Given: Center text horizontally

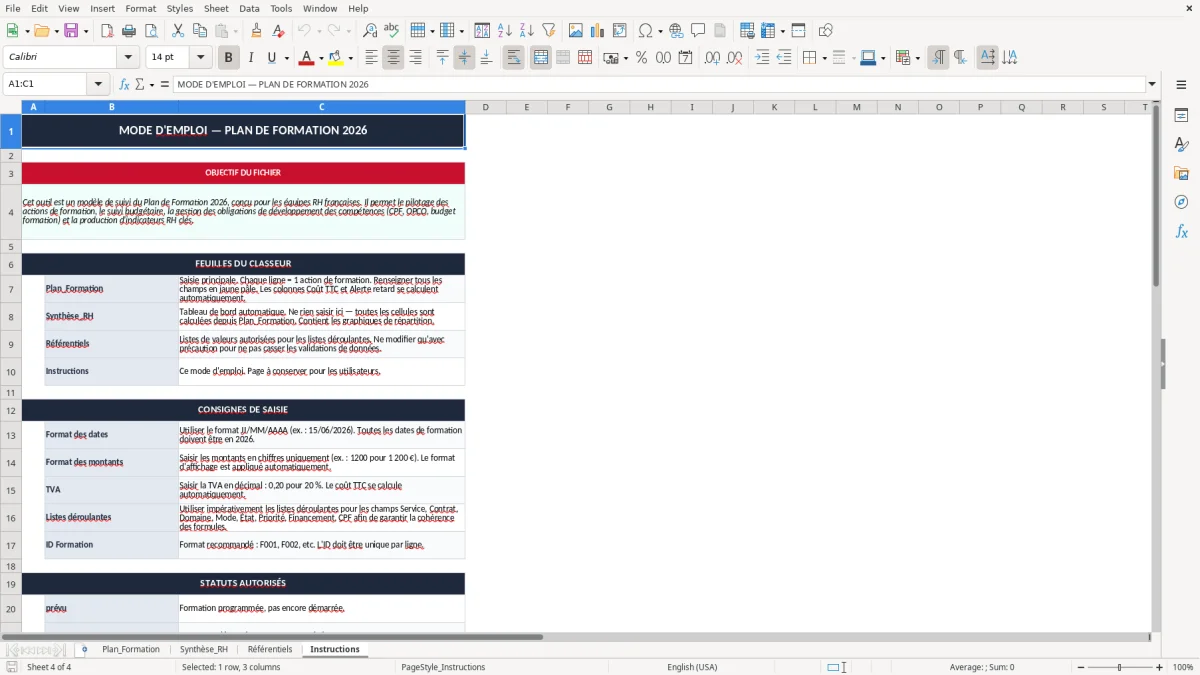Looking at the screenshot, I should pos(393,58).
